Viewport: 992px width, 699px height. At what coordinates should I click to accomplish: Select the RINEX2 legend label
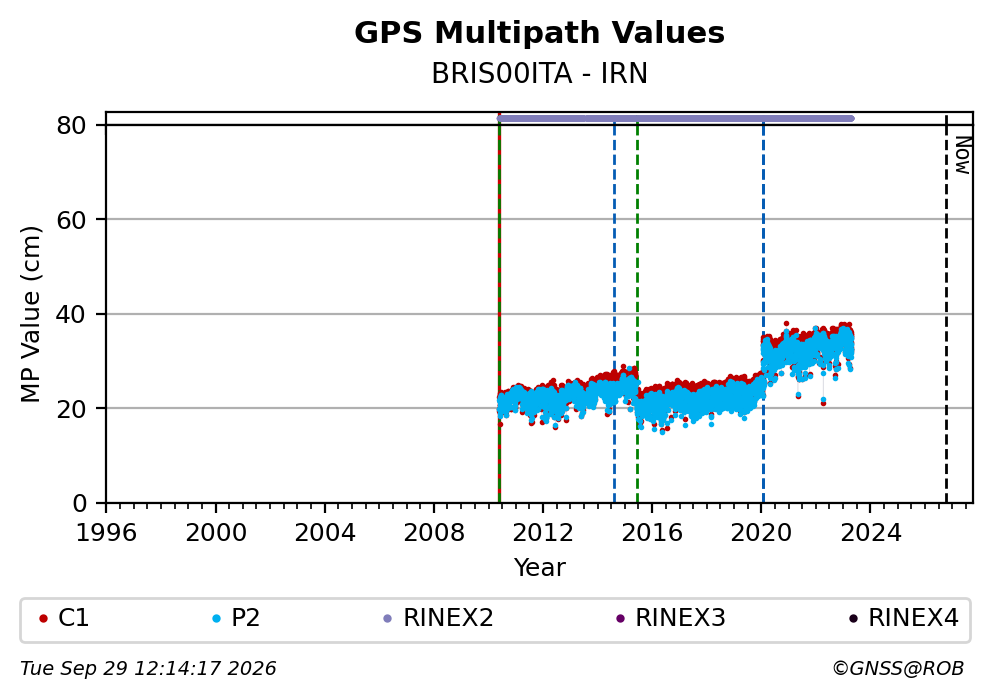(448, 618)
